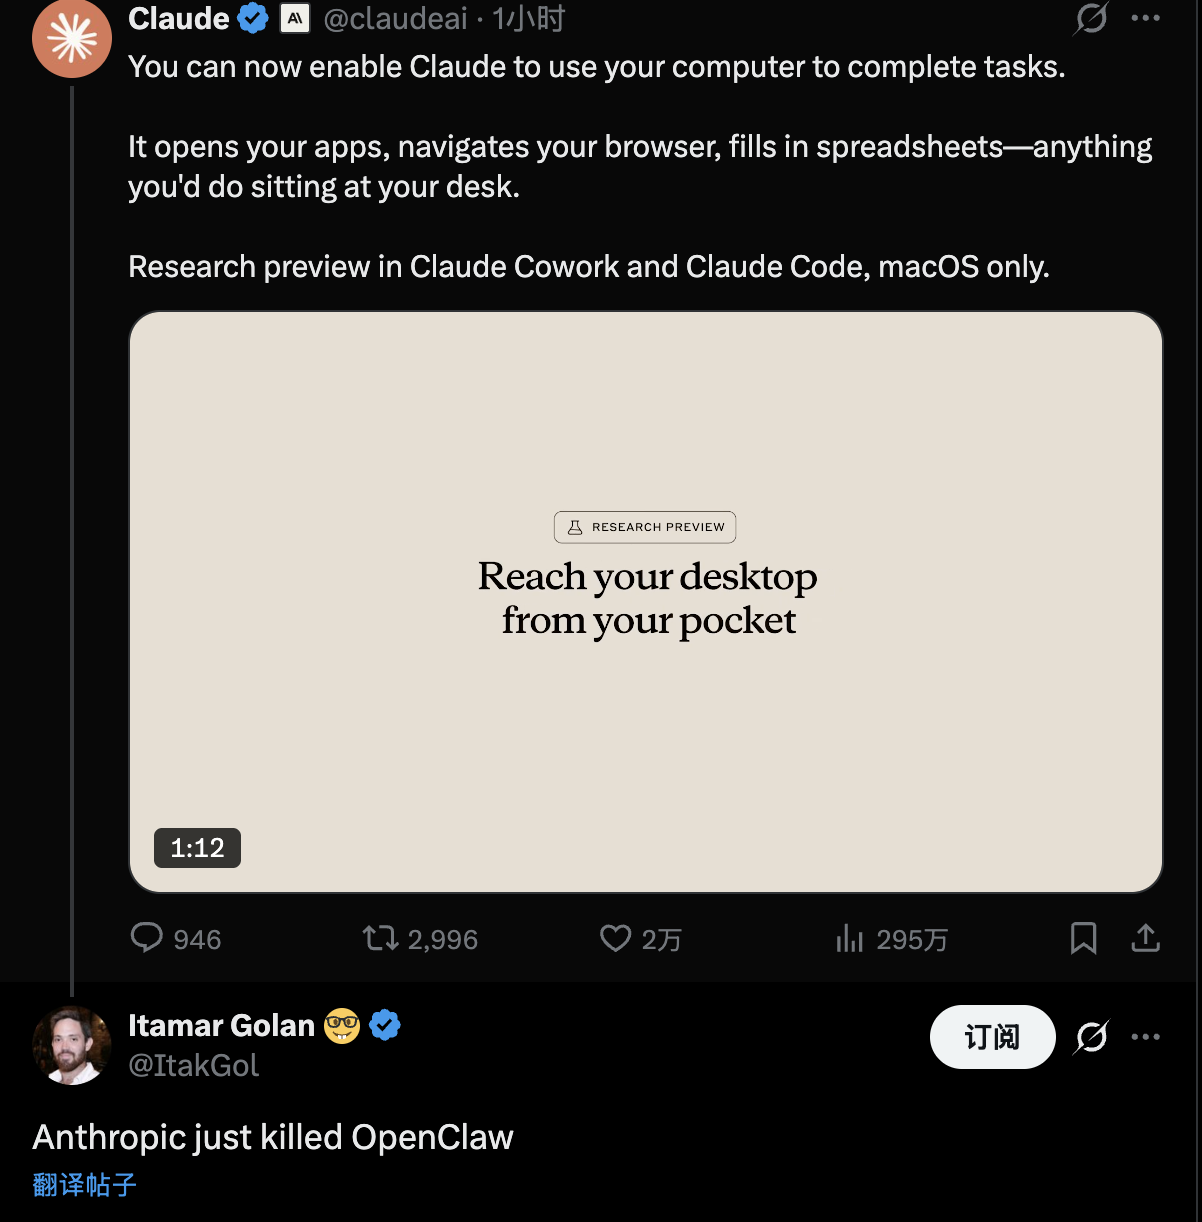Open the more options menu on Itamar's post
The width and height of the screenshot is (1202, 1222).
(x=1146, y=1037)
